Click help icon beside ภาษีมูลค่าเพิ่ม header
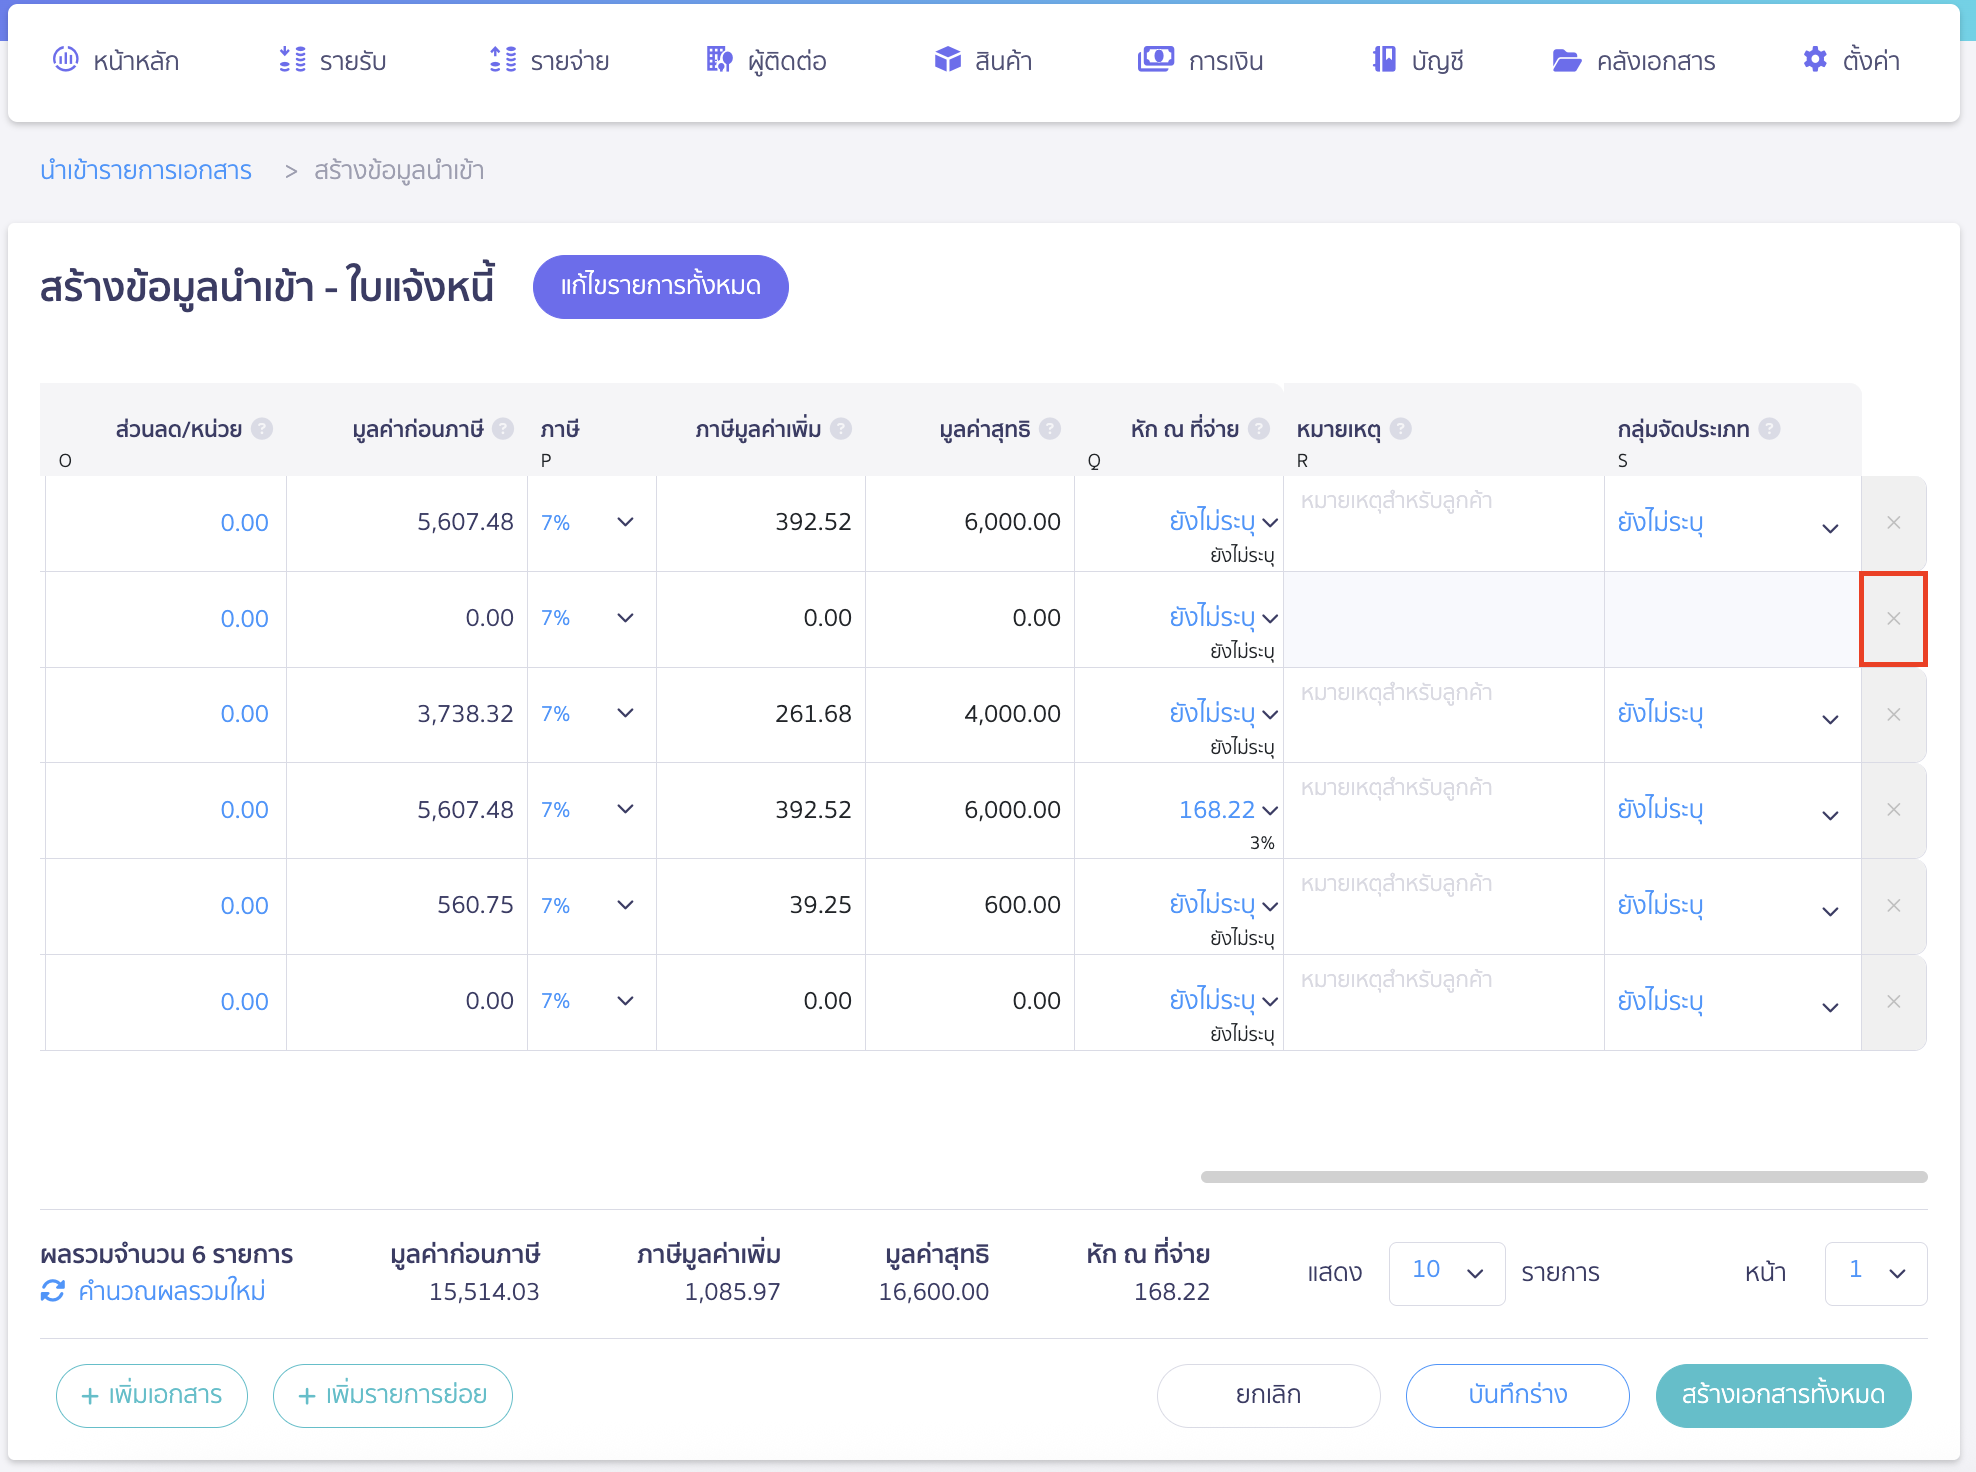 click(841, 429)
